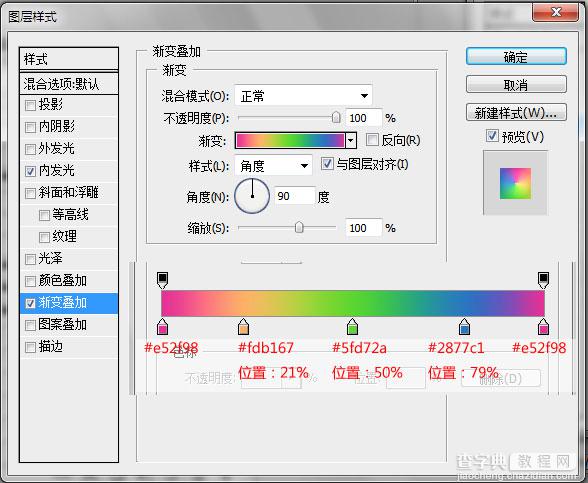The image size is (588, 483).
Task: Close the 图层样式 dialog
Action: pyautogui.click(x=556, y=13)
